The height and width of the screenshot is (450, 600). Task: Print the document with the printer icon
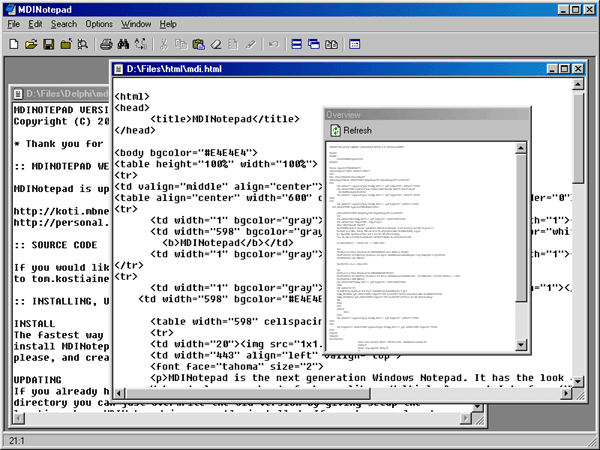(x=106, y=44)
